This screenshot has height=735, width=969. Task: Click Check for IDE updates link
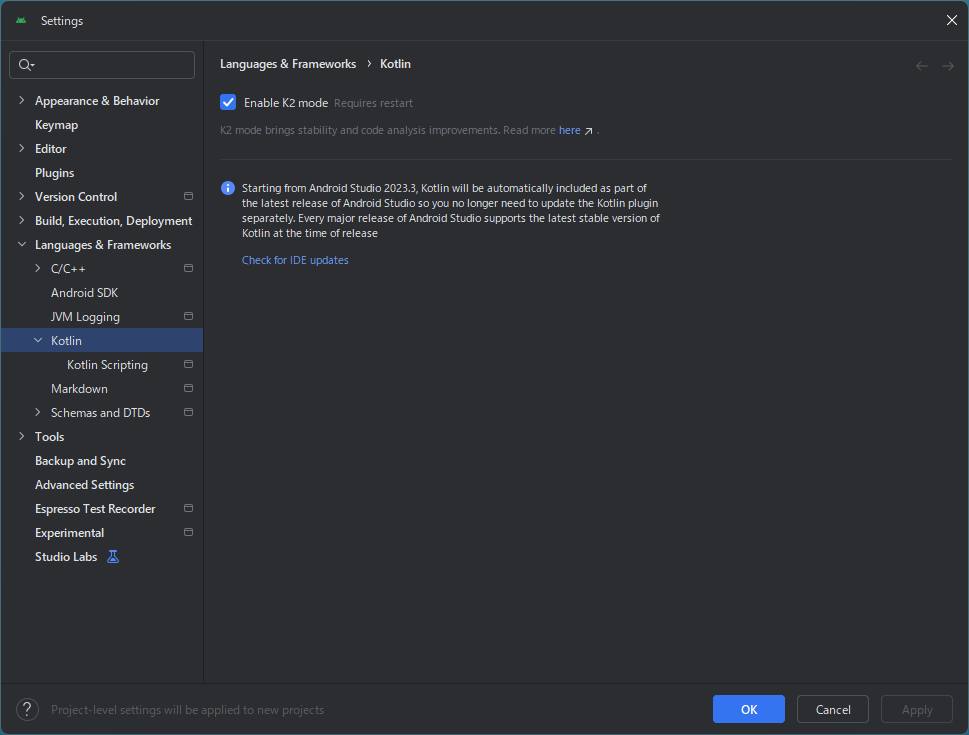[x=295, y=260]
